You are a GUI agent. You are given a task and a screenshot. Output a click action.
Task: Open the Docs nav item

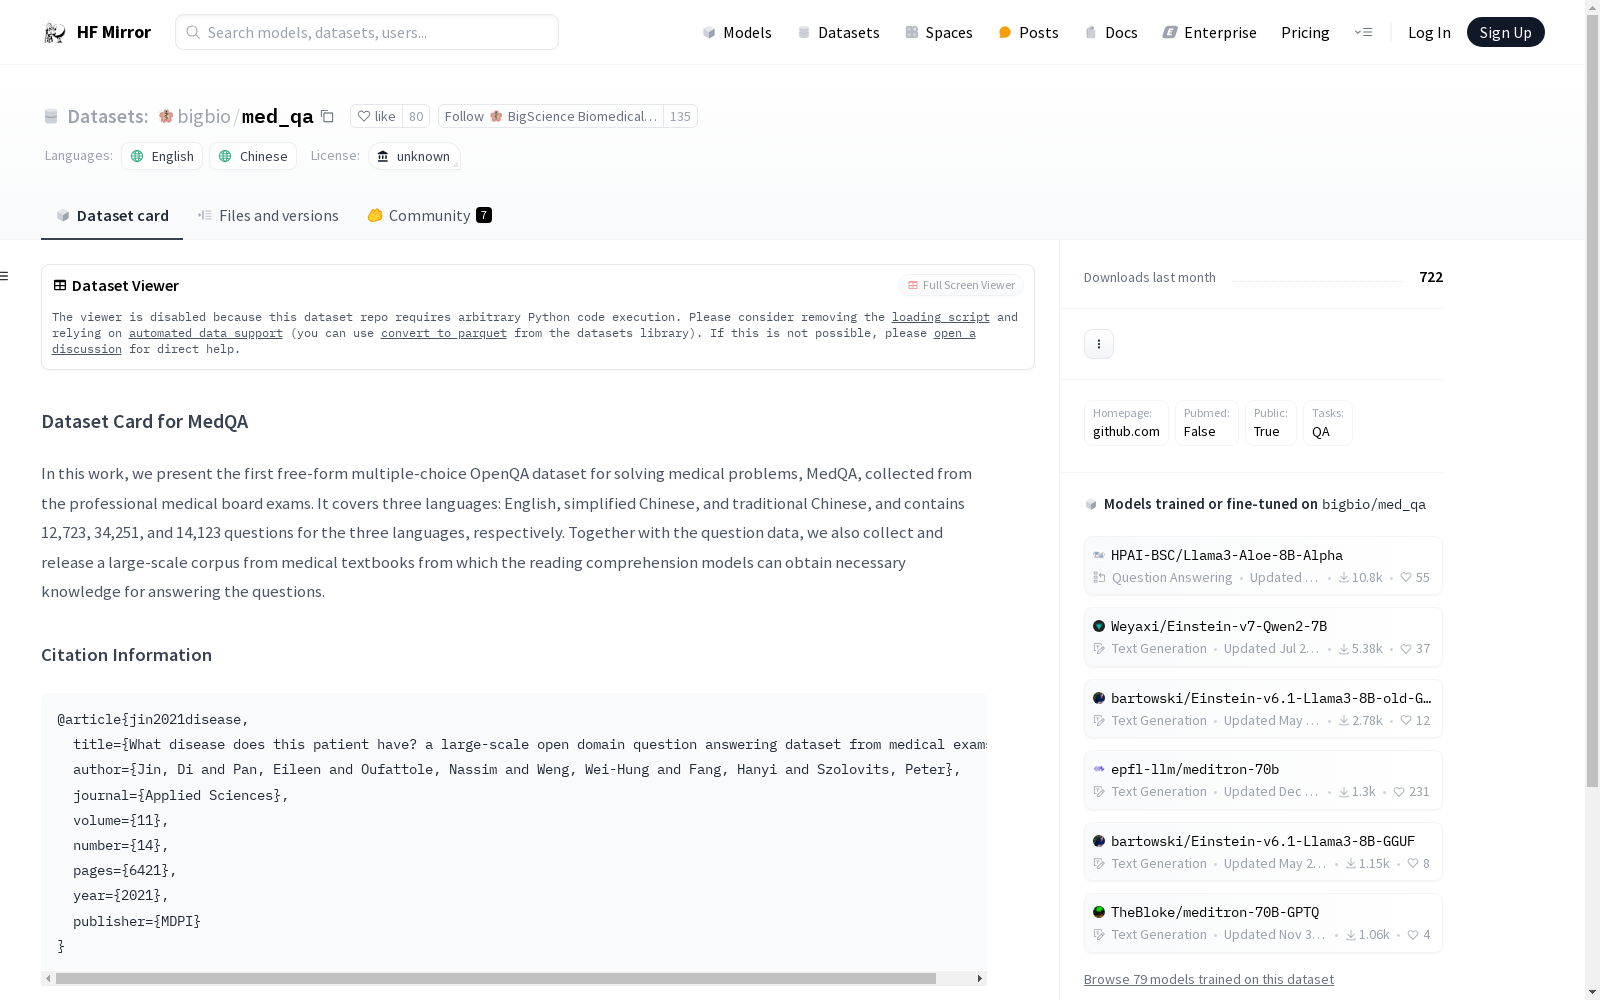pos(1111,32)
